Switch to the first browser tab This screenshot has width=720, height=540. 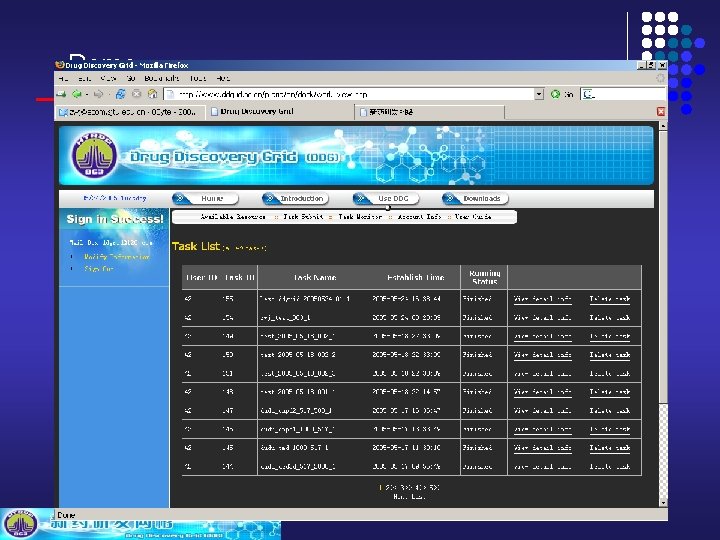[130, 112]
